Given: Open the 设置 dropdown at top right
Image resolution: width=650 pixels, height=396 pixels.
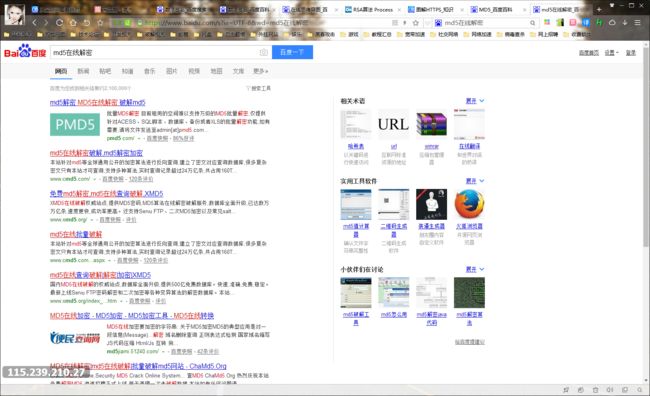Looking at the screenshot, I should 611,53.
